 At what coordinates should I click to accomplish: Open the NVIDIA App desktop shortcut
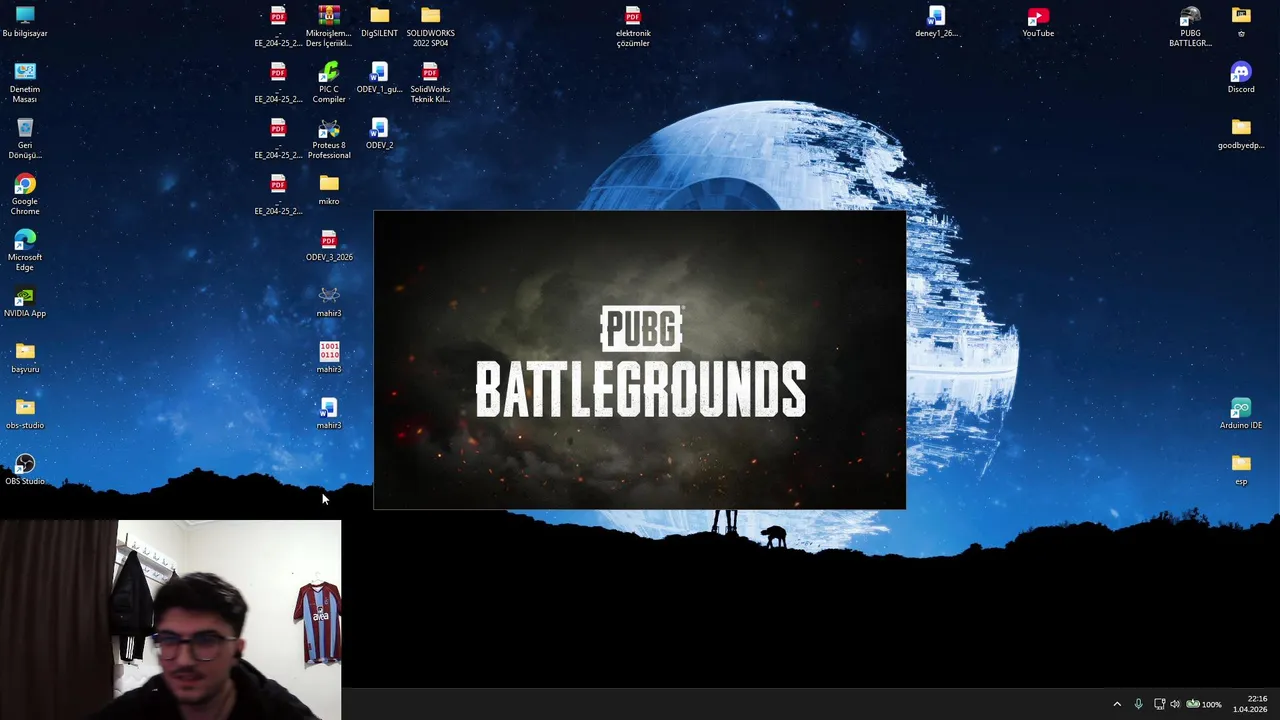25,302
